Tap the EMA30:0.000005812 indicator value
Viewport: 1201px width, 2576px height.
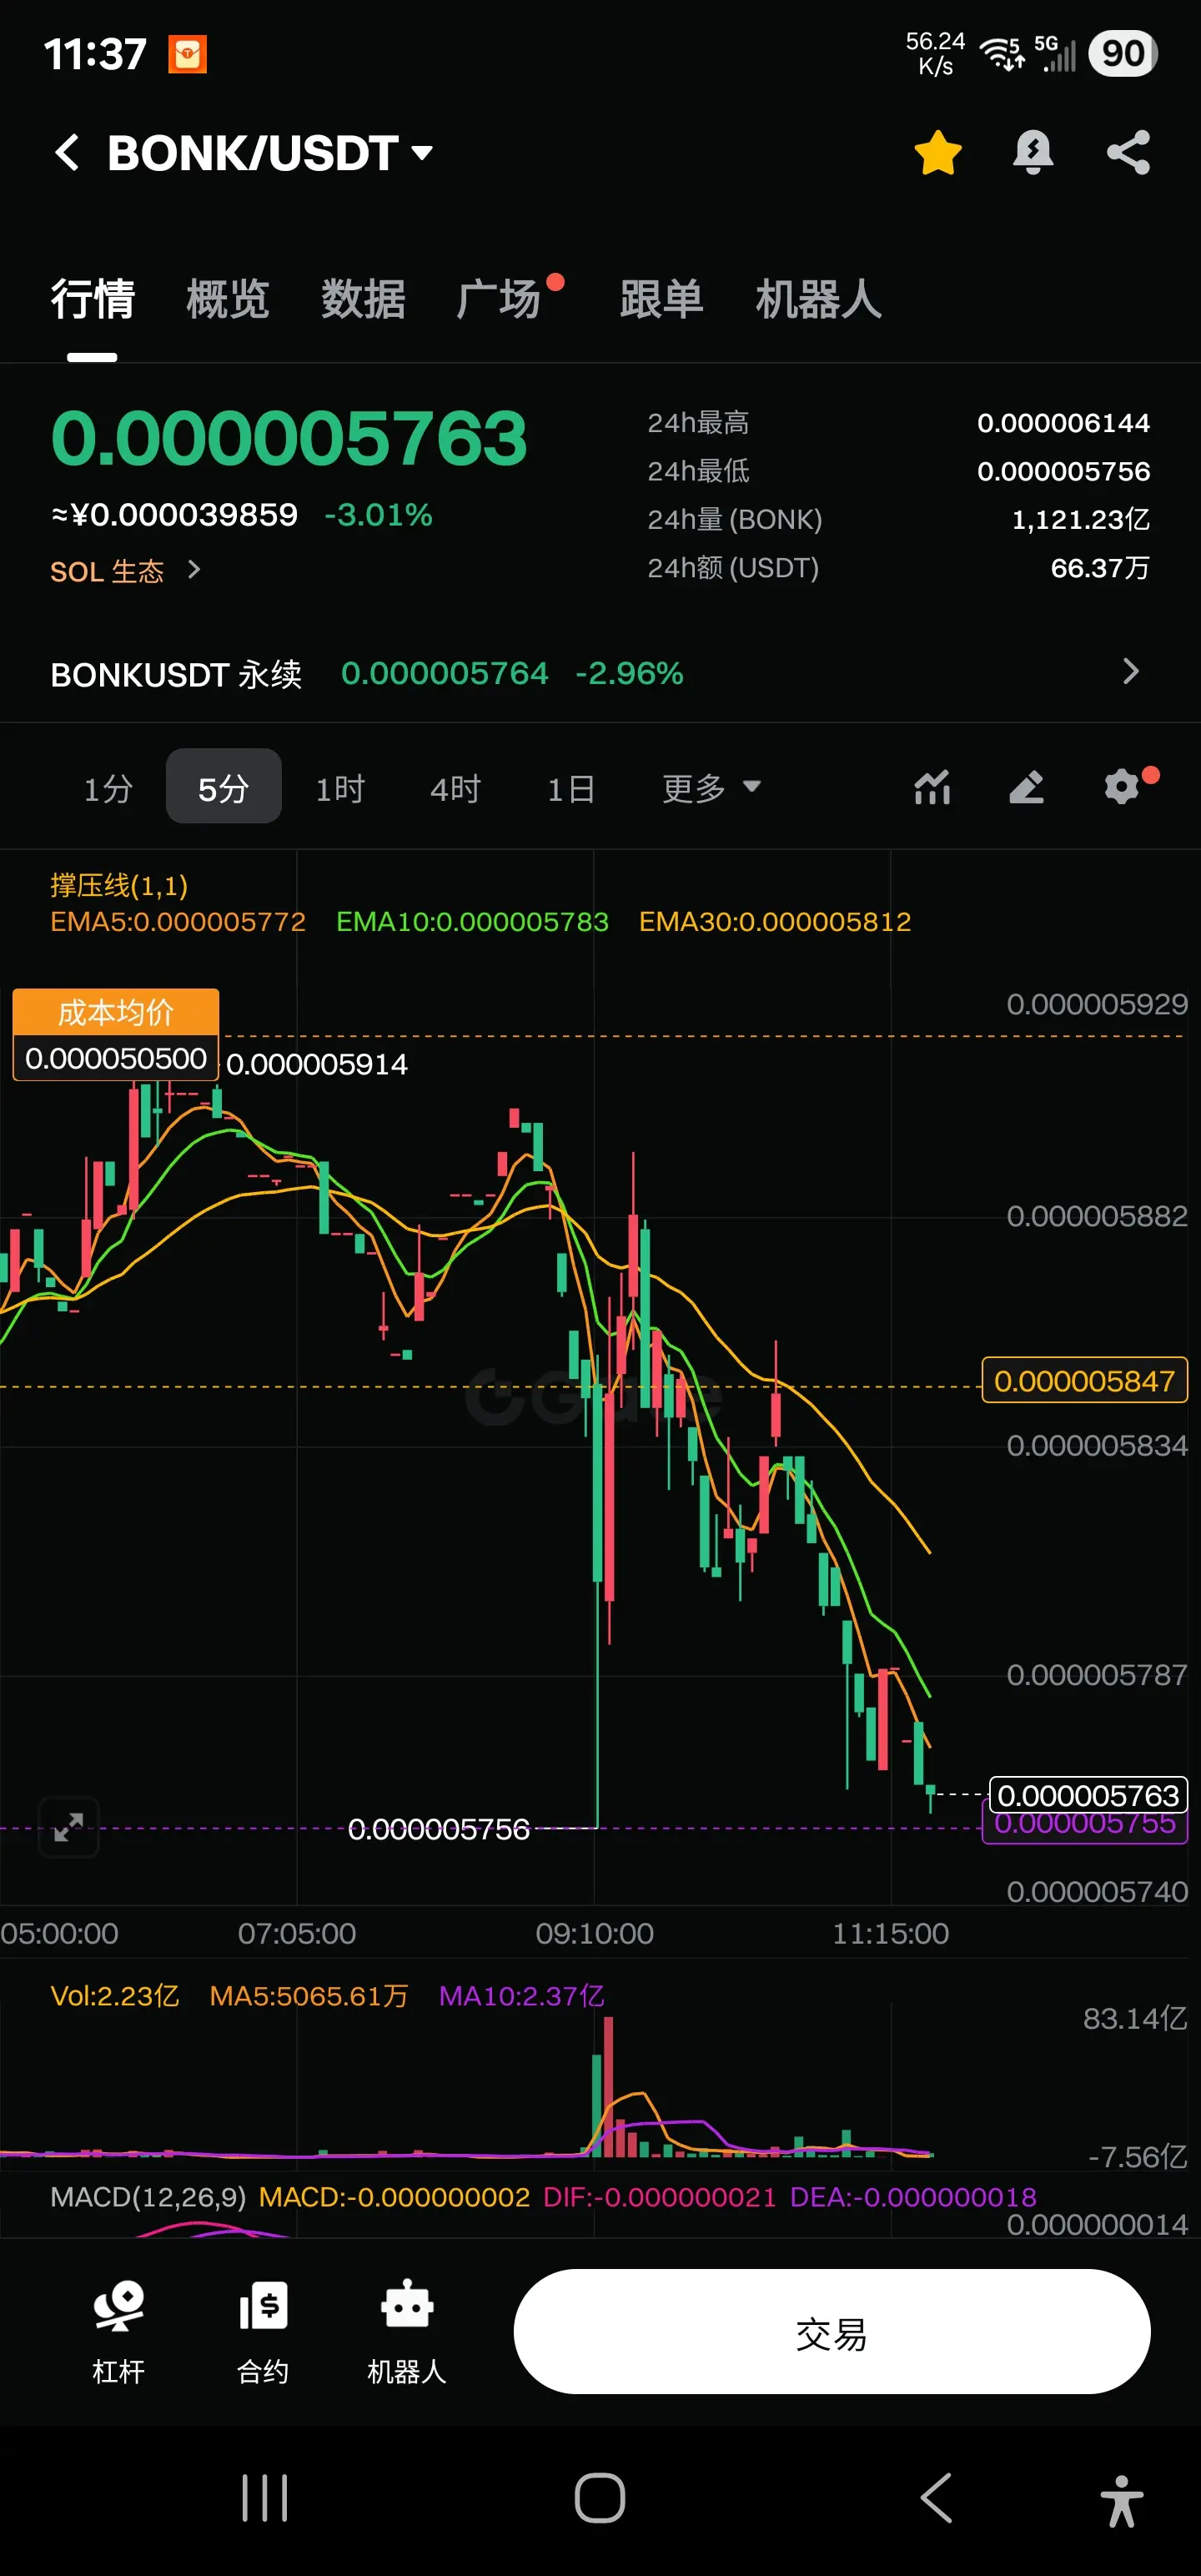[x=775, y=921]
